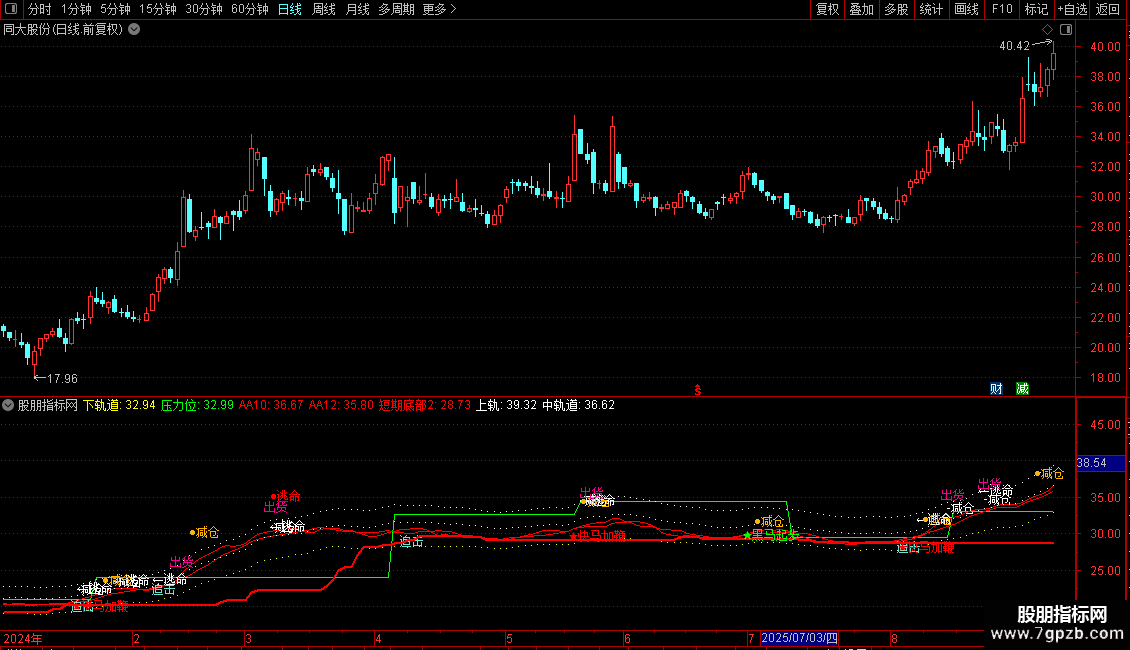Click the 25.00 indicator axis label
The width and height of the screenshot is (1130, 650).
[x=1105, y=571]
